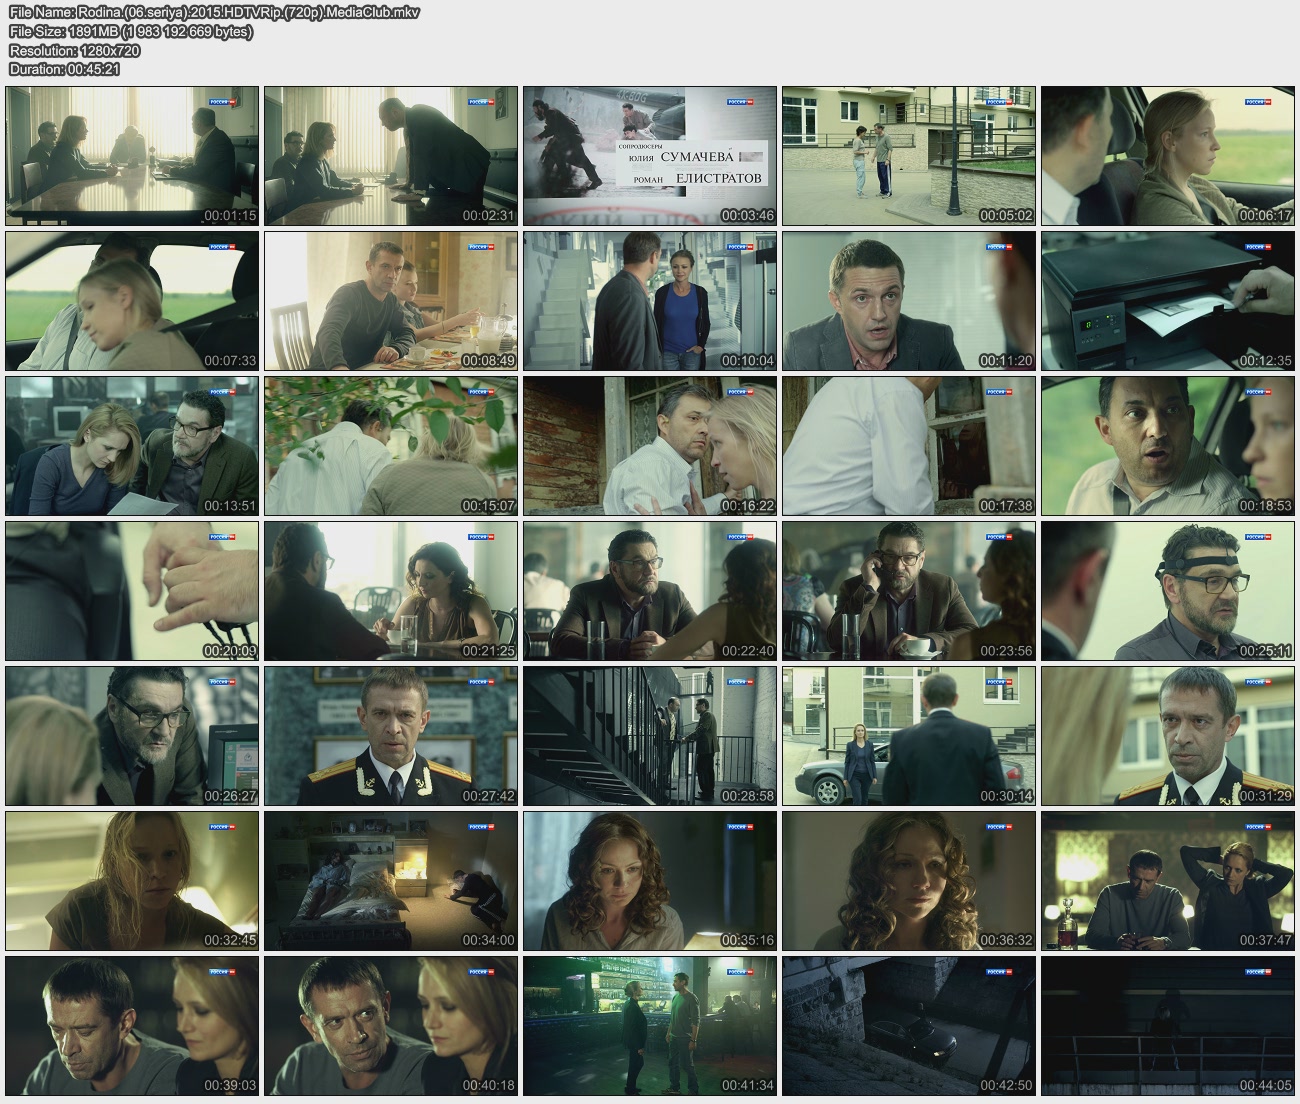Select the thumbnail timestamped 00:05:02
This screenshot has width=1300, height=1104.
(908, 156)
